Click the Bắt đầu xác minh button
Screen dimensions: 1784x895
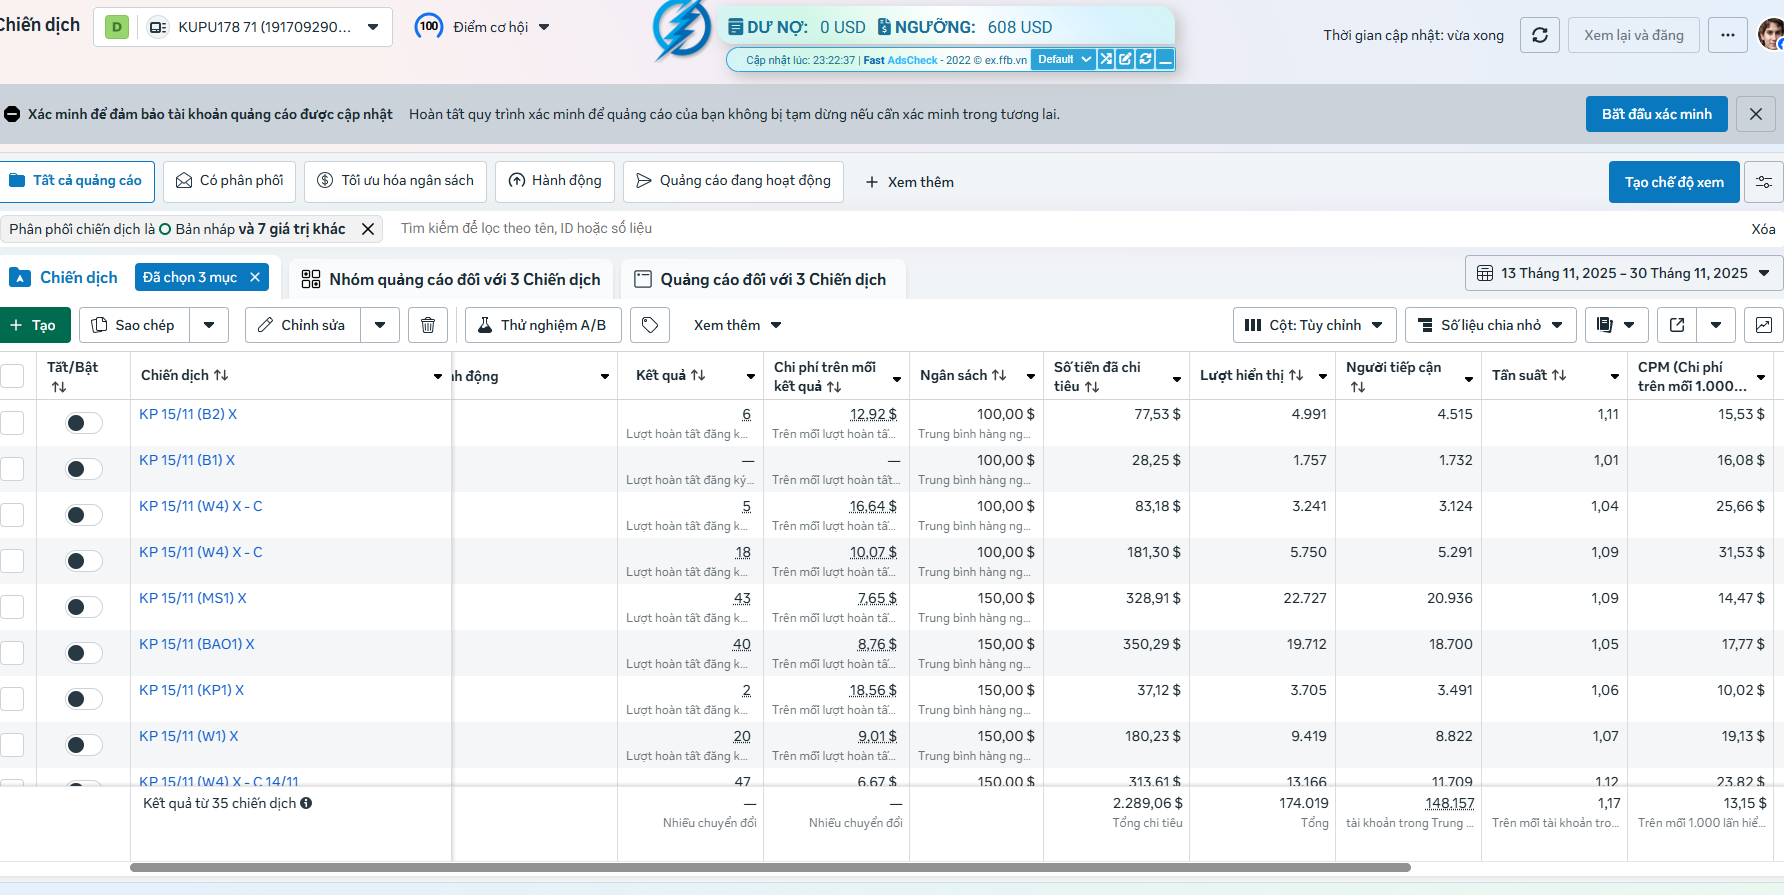(x=1657, y=114)
